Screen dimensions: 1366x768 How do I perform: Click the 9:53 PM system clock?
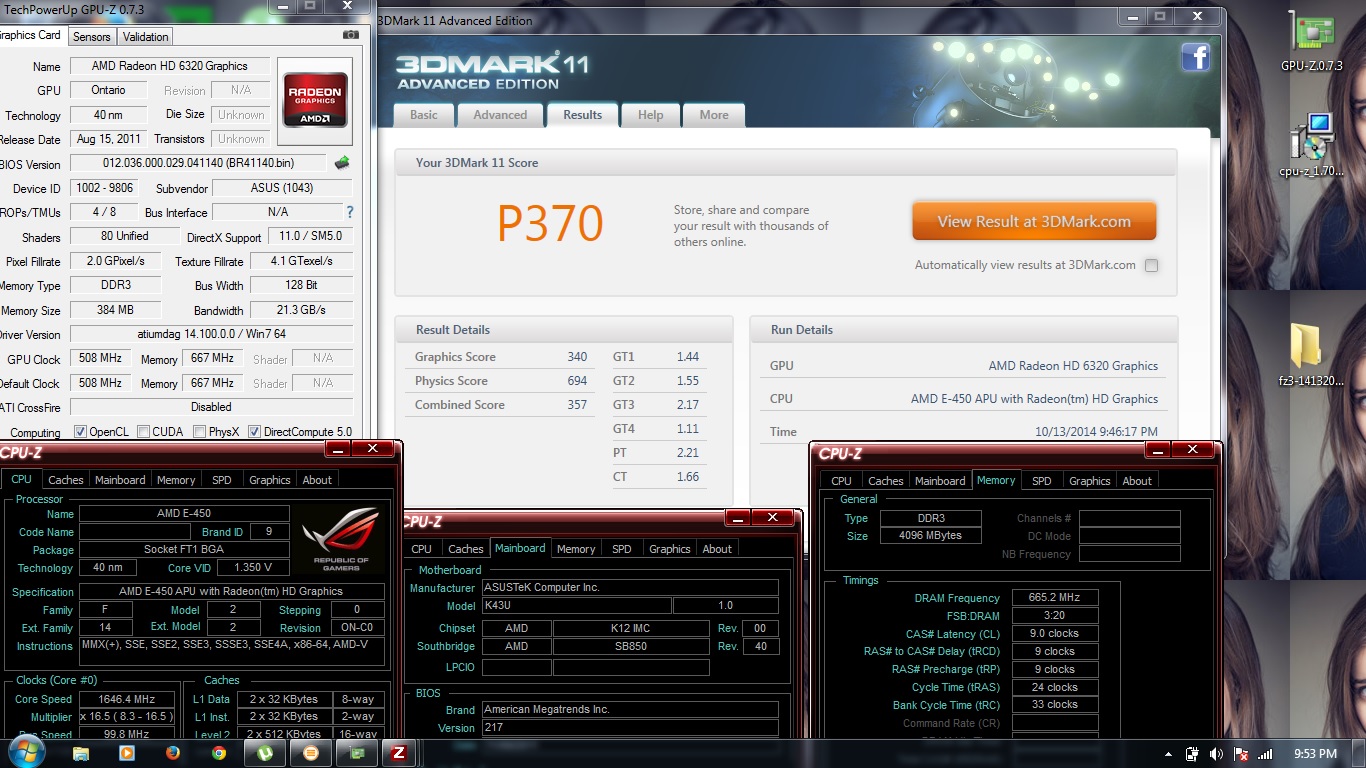1314,754
